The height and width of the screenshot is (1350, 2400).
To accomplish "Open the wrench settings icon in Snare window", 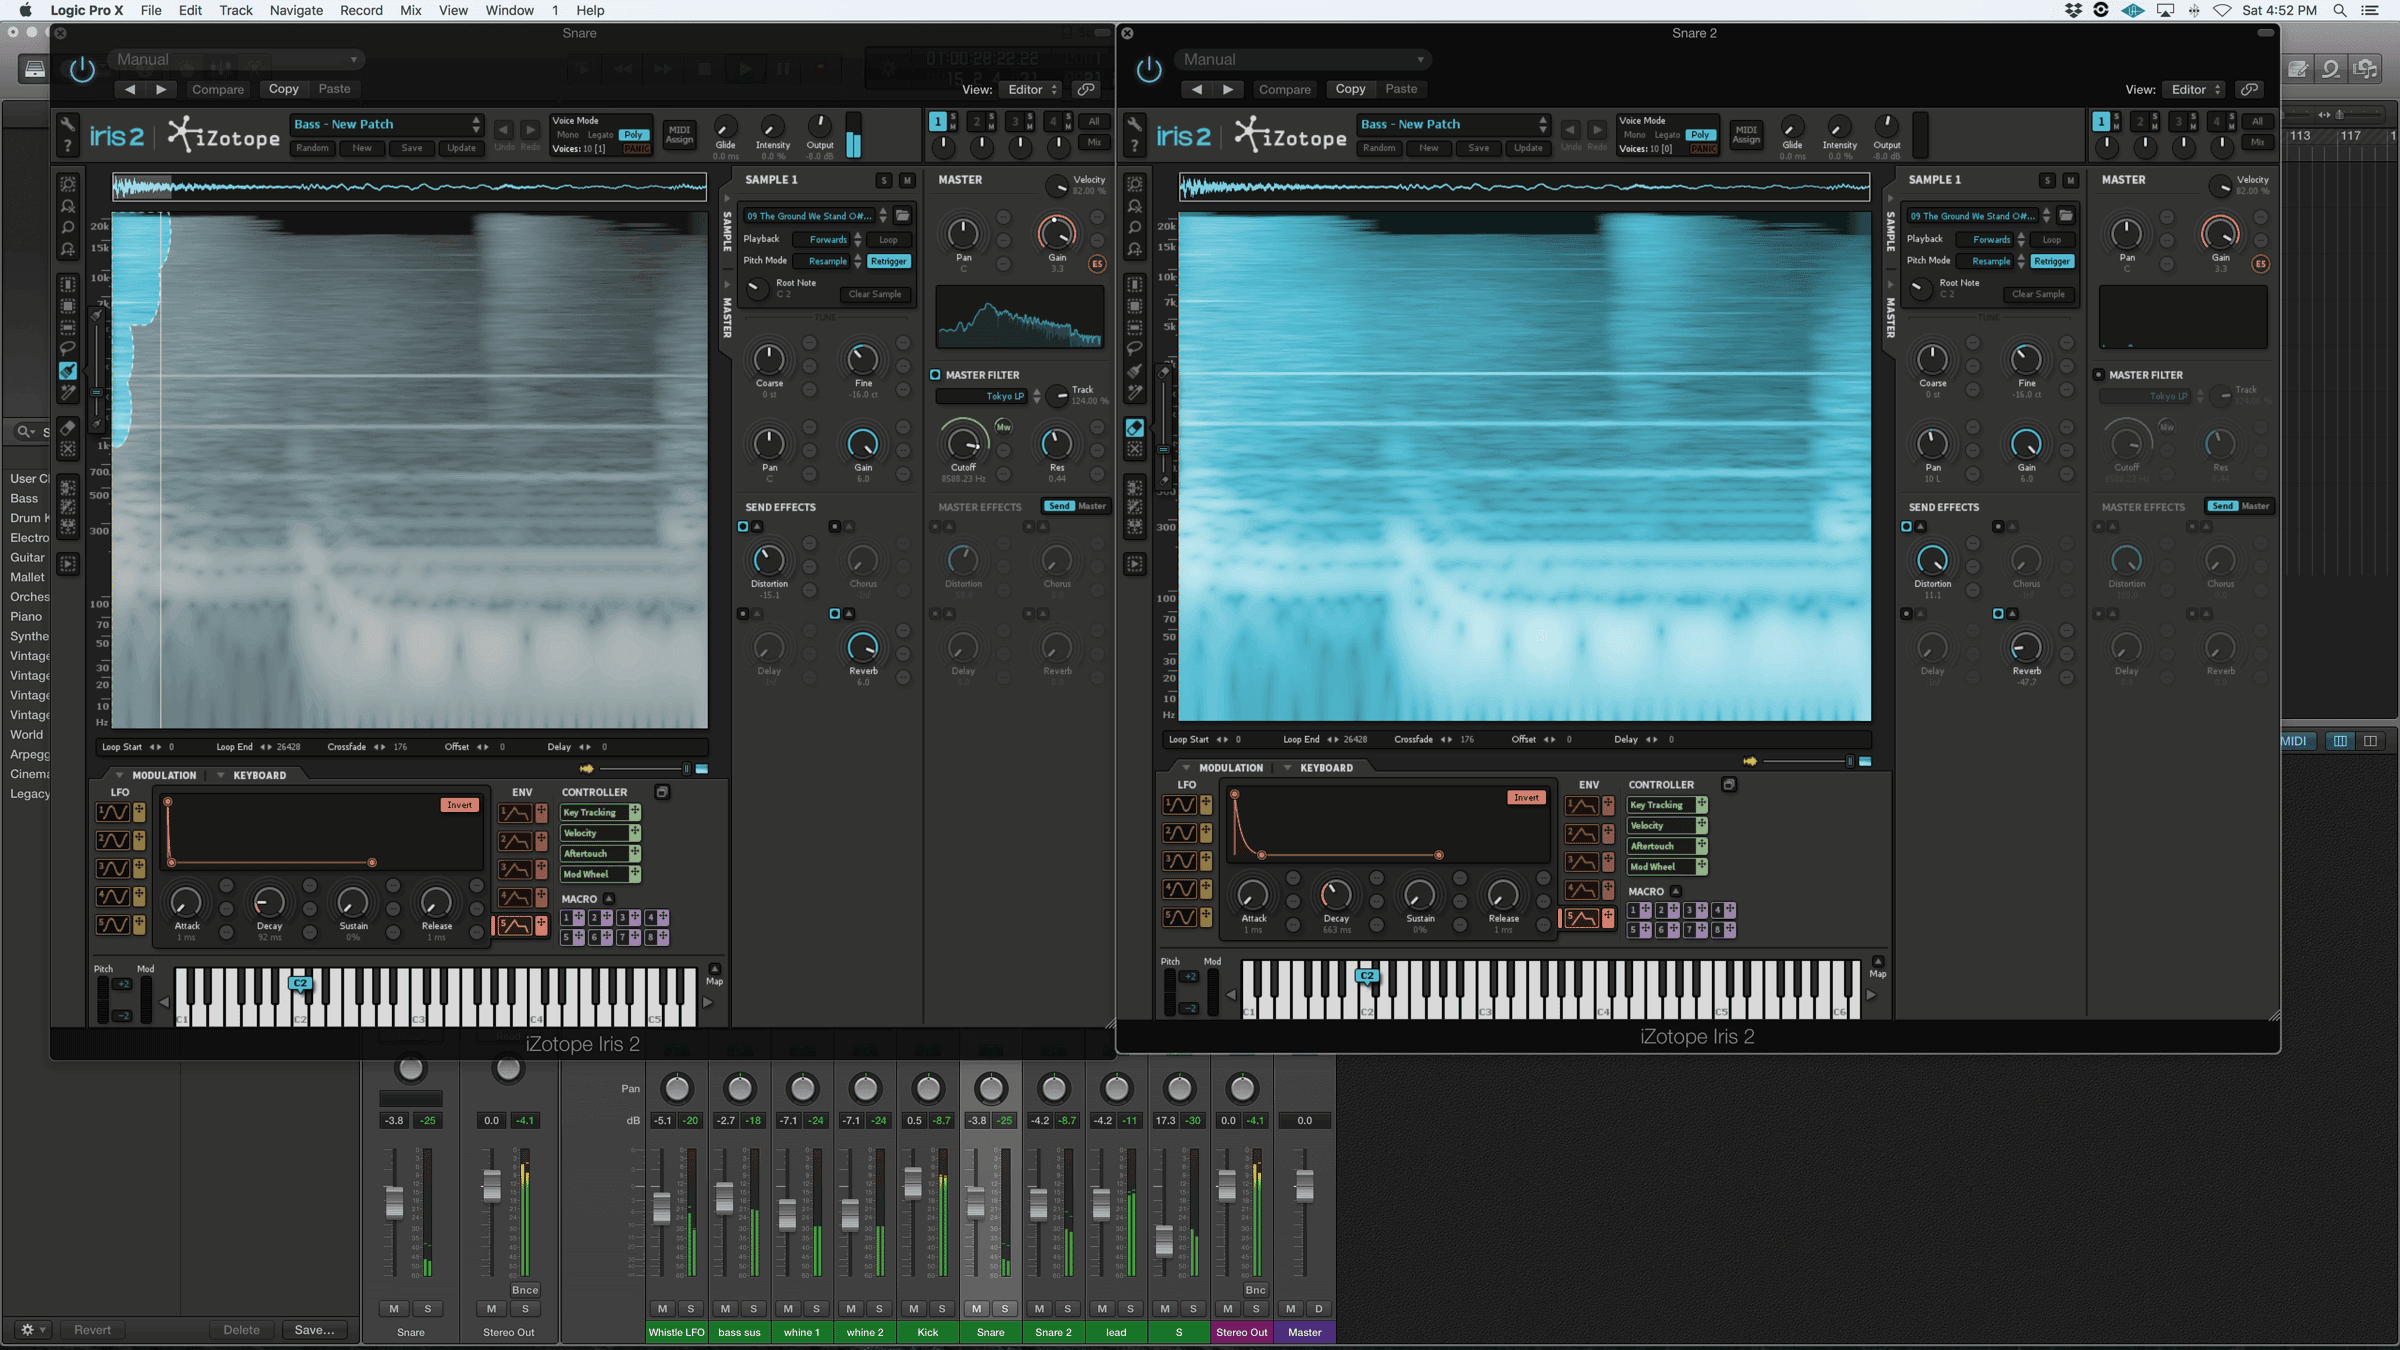I will pos(68,124).
